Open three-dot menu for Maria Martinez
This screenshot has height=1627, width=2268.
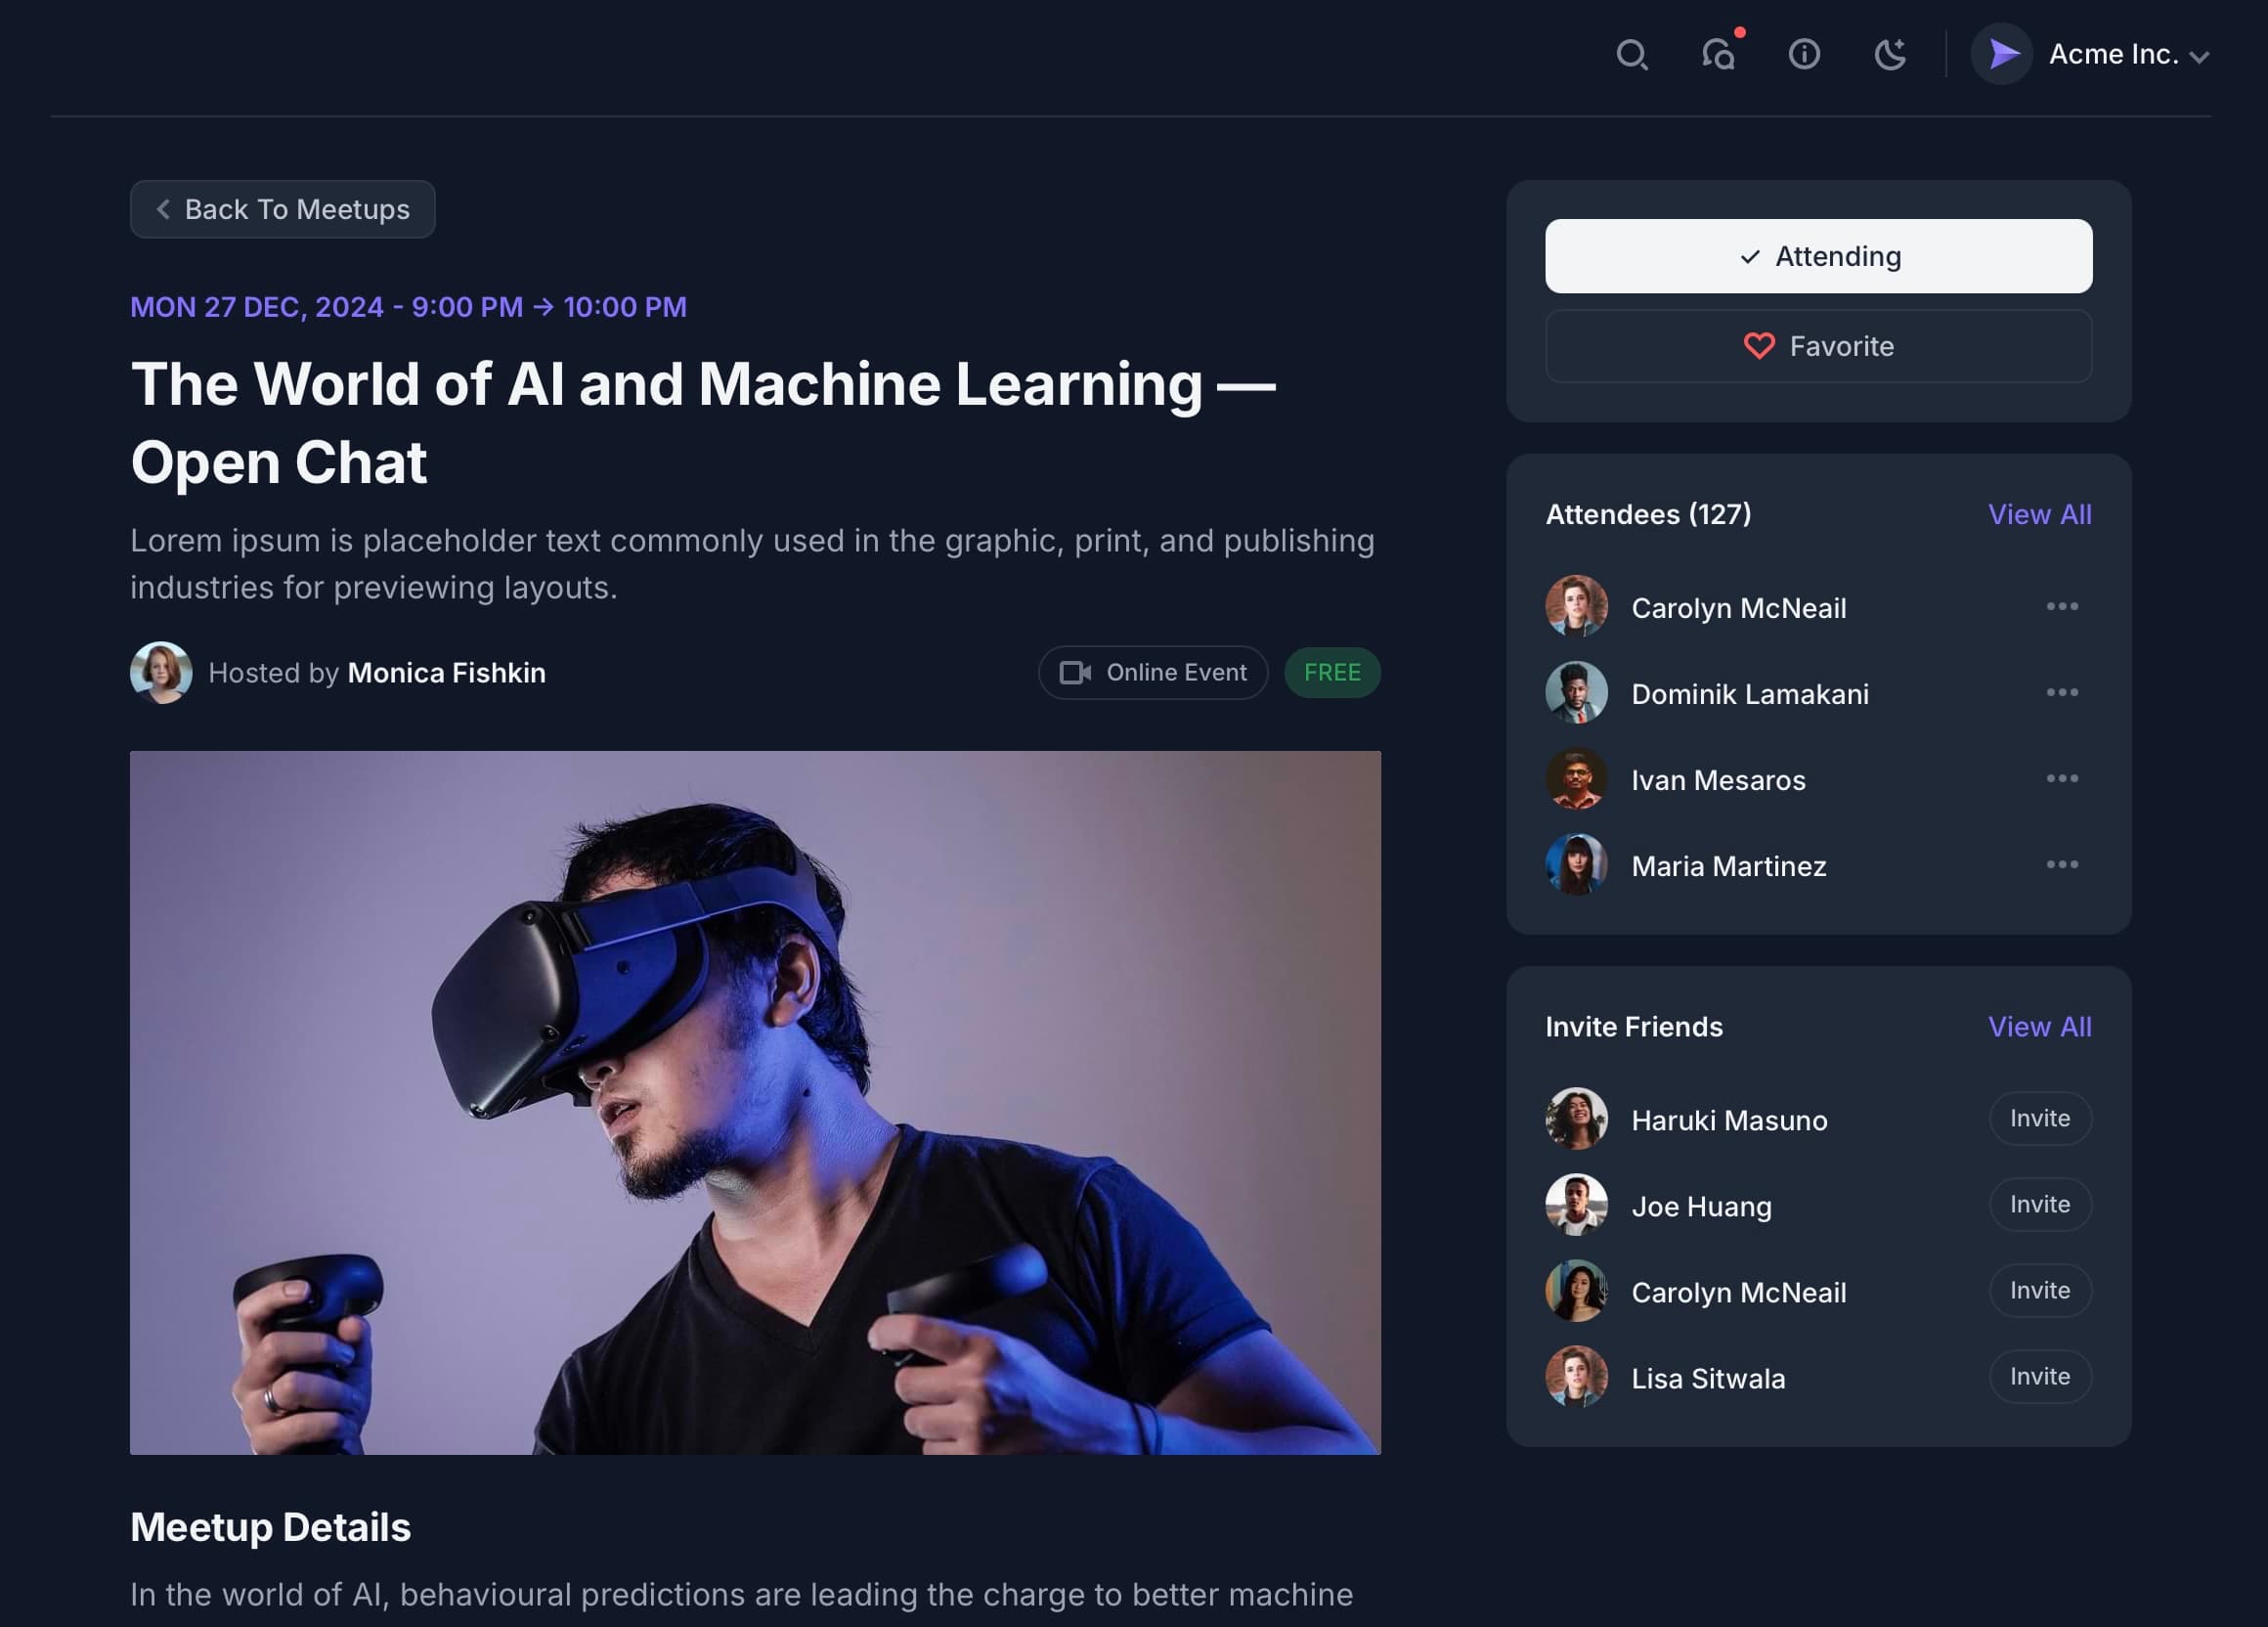[2061, 865]
